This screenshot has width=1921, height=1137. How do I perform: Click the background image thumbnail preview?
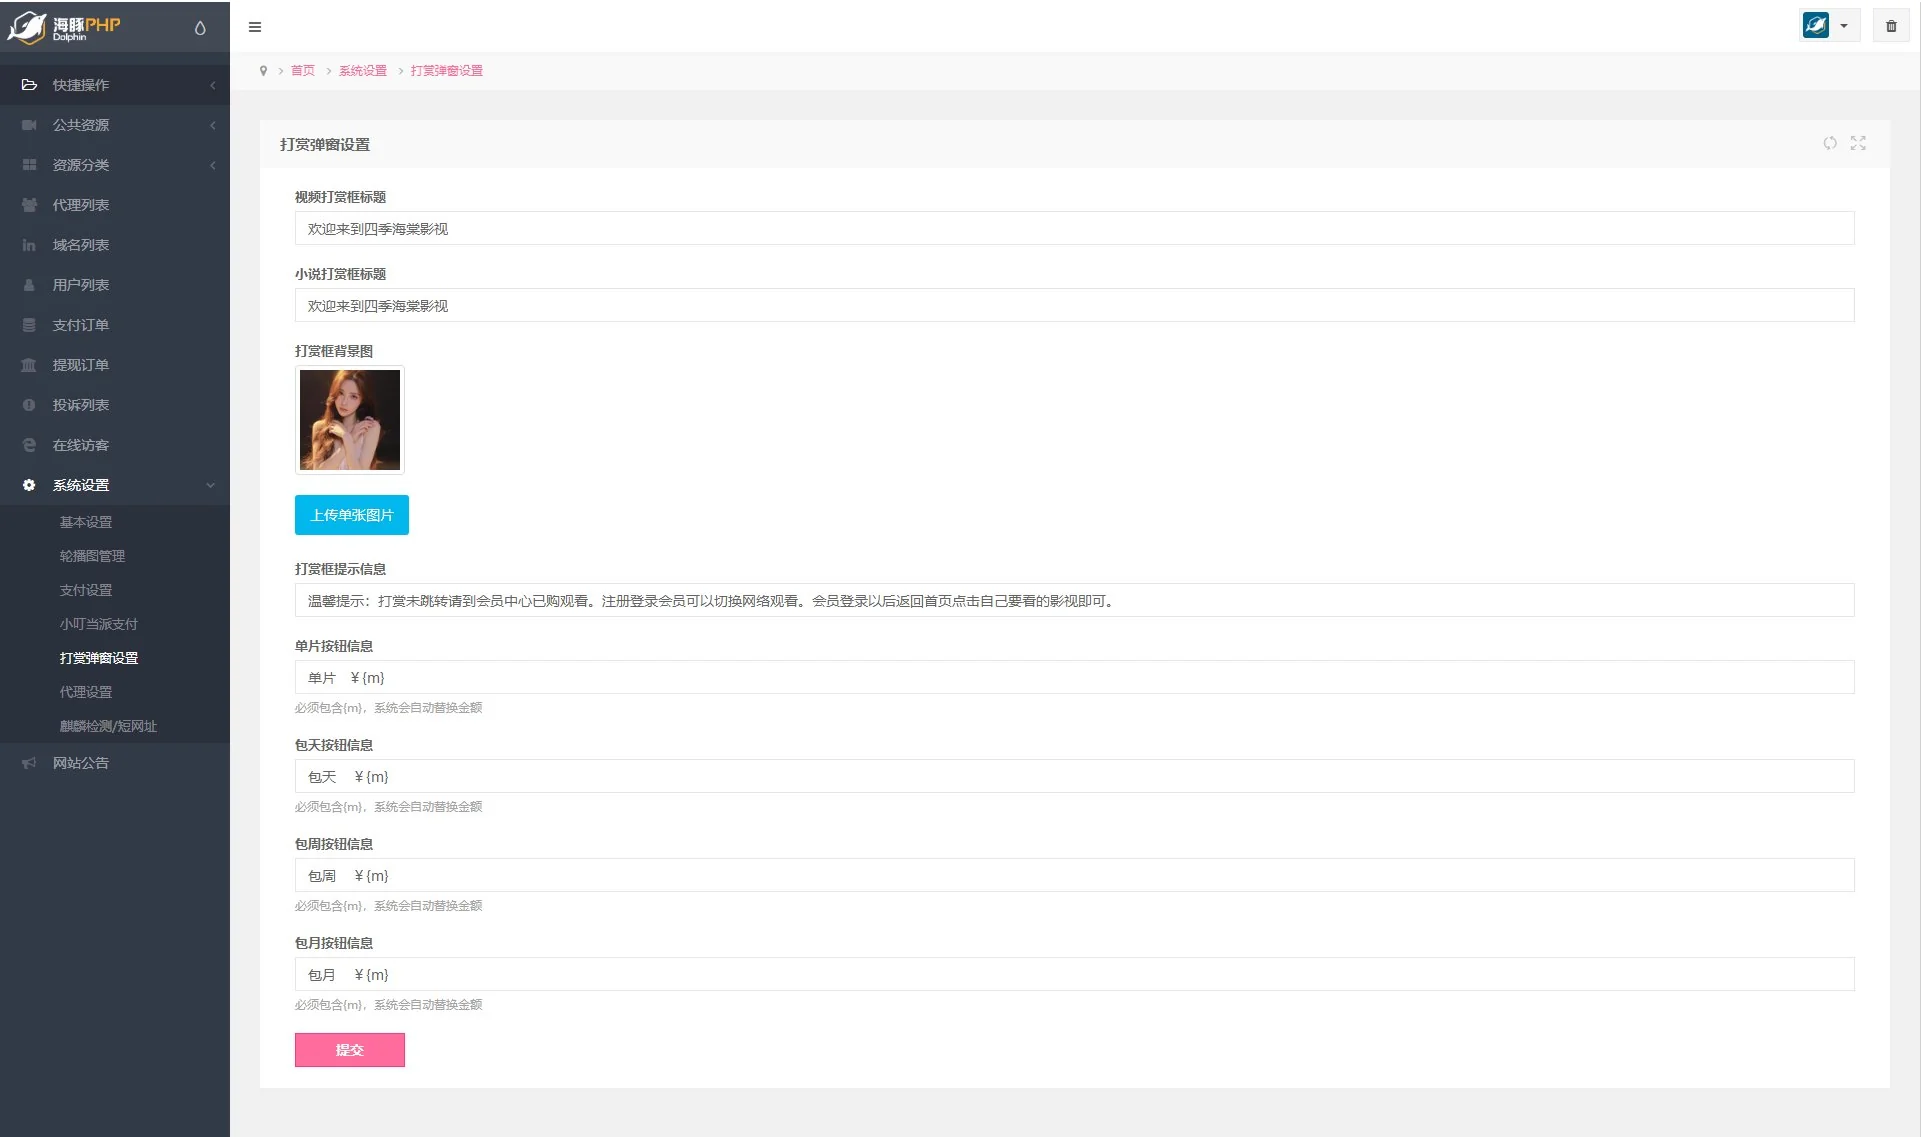349,420
